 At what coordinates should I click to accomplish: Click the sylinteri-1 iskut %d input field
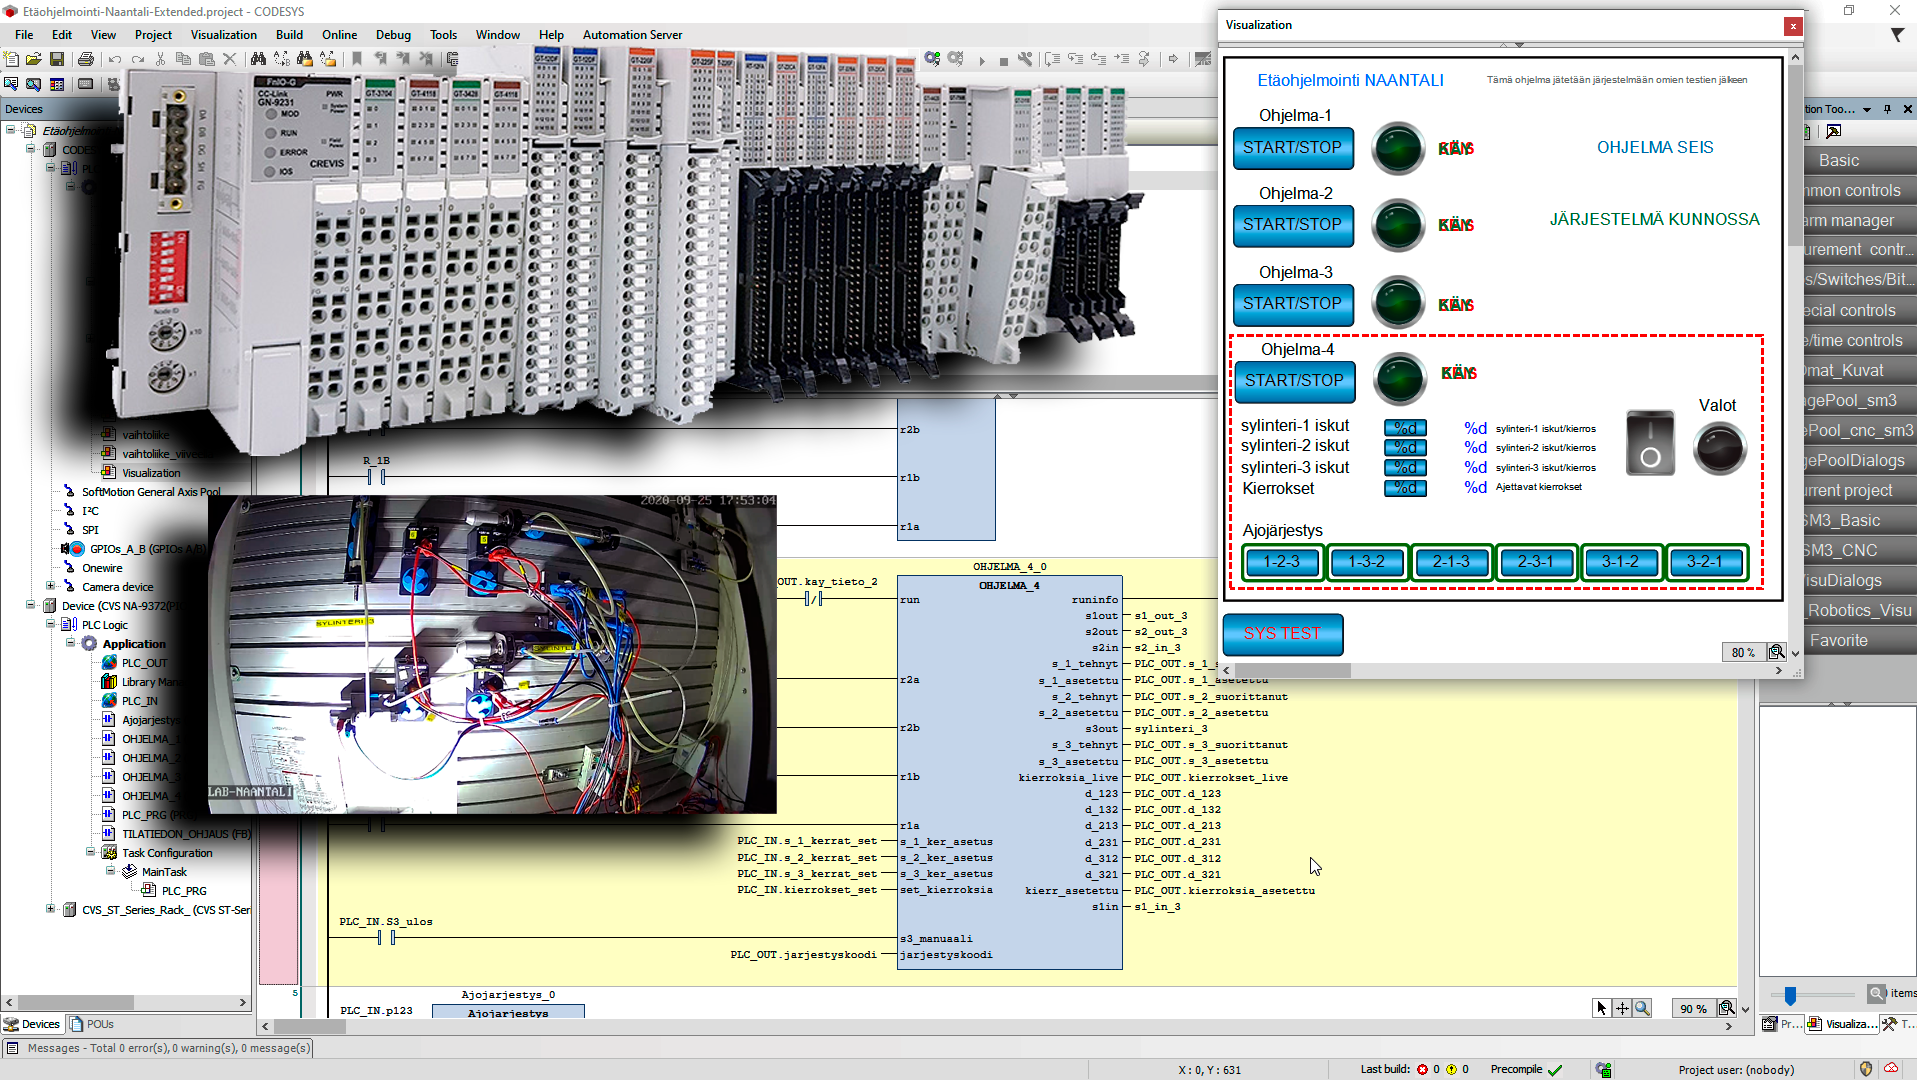pos(1405,428)
